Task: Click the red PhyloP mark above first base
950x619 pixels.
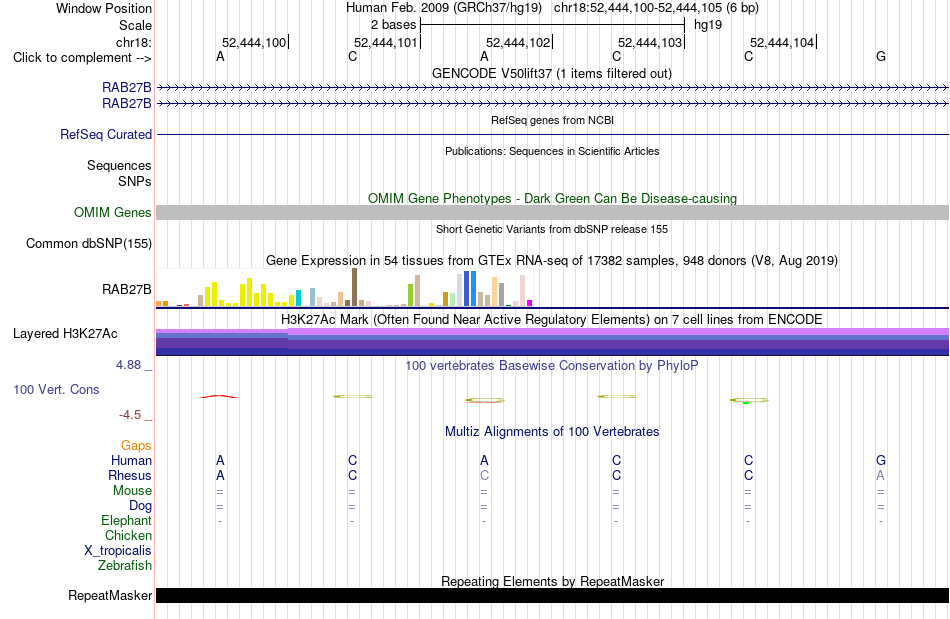Action: click(219, 397)
